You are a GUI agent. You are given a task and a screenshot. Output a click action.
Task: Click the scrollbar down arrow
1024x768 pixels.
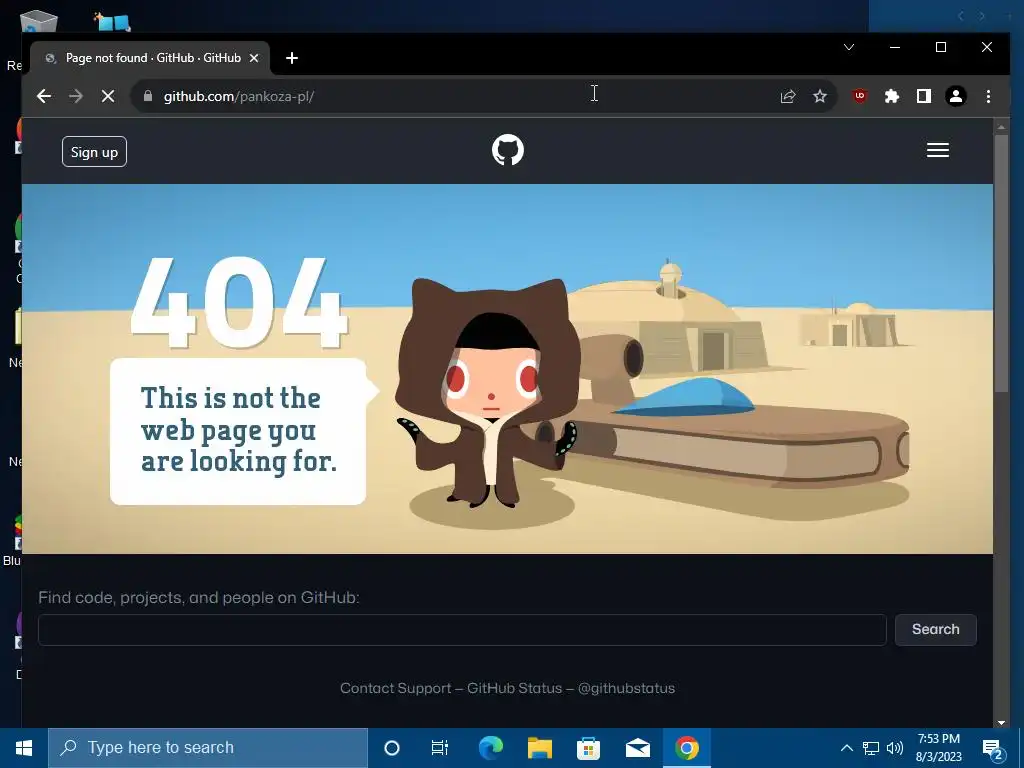(1001, 722)
